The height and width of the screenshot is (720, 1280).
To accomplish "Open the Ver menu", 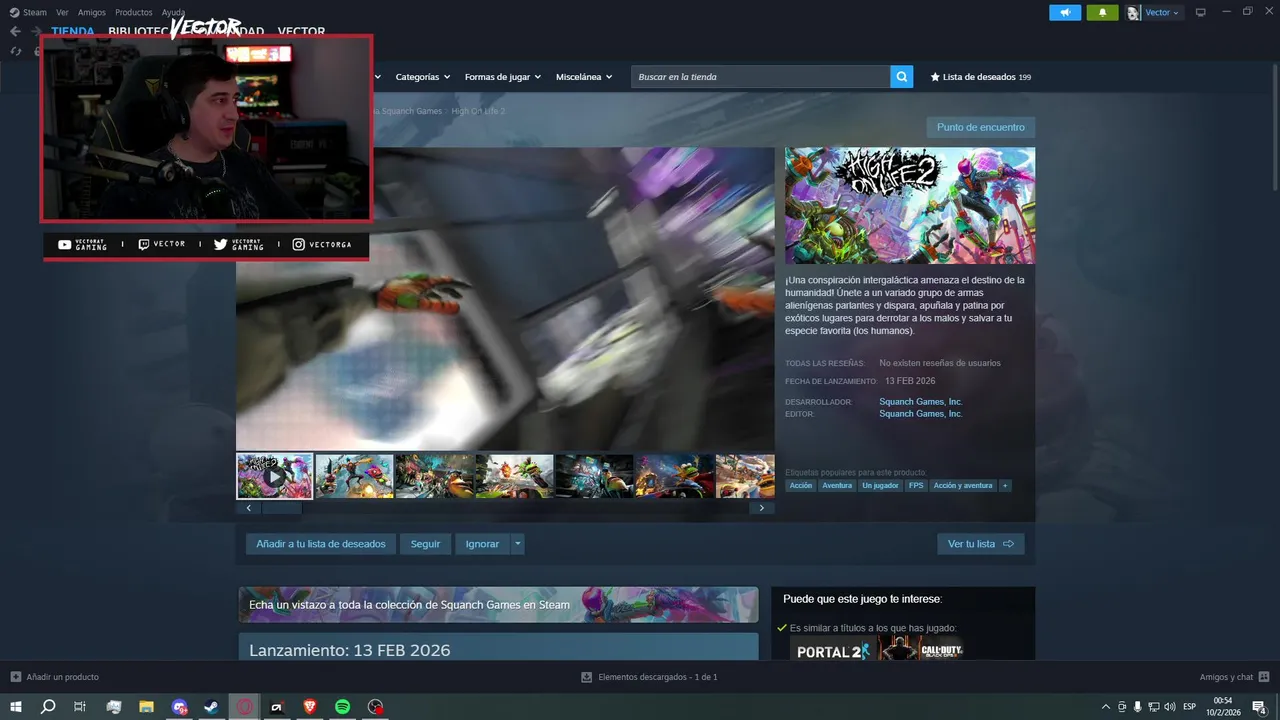I will pyautogui.click(x=62, y=12).
